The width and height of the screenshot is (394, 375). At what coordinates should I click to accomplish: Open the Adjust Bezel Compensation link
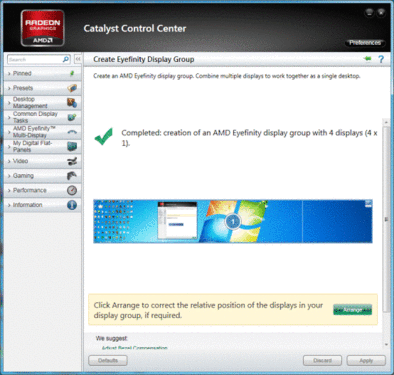pos(134,348)
